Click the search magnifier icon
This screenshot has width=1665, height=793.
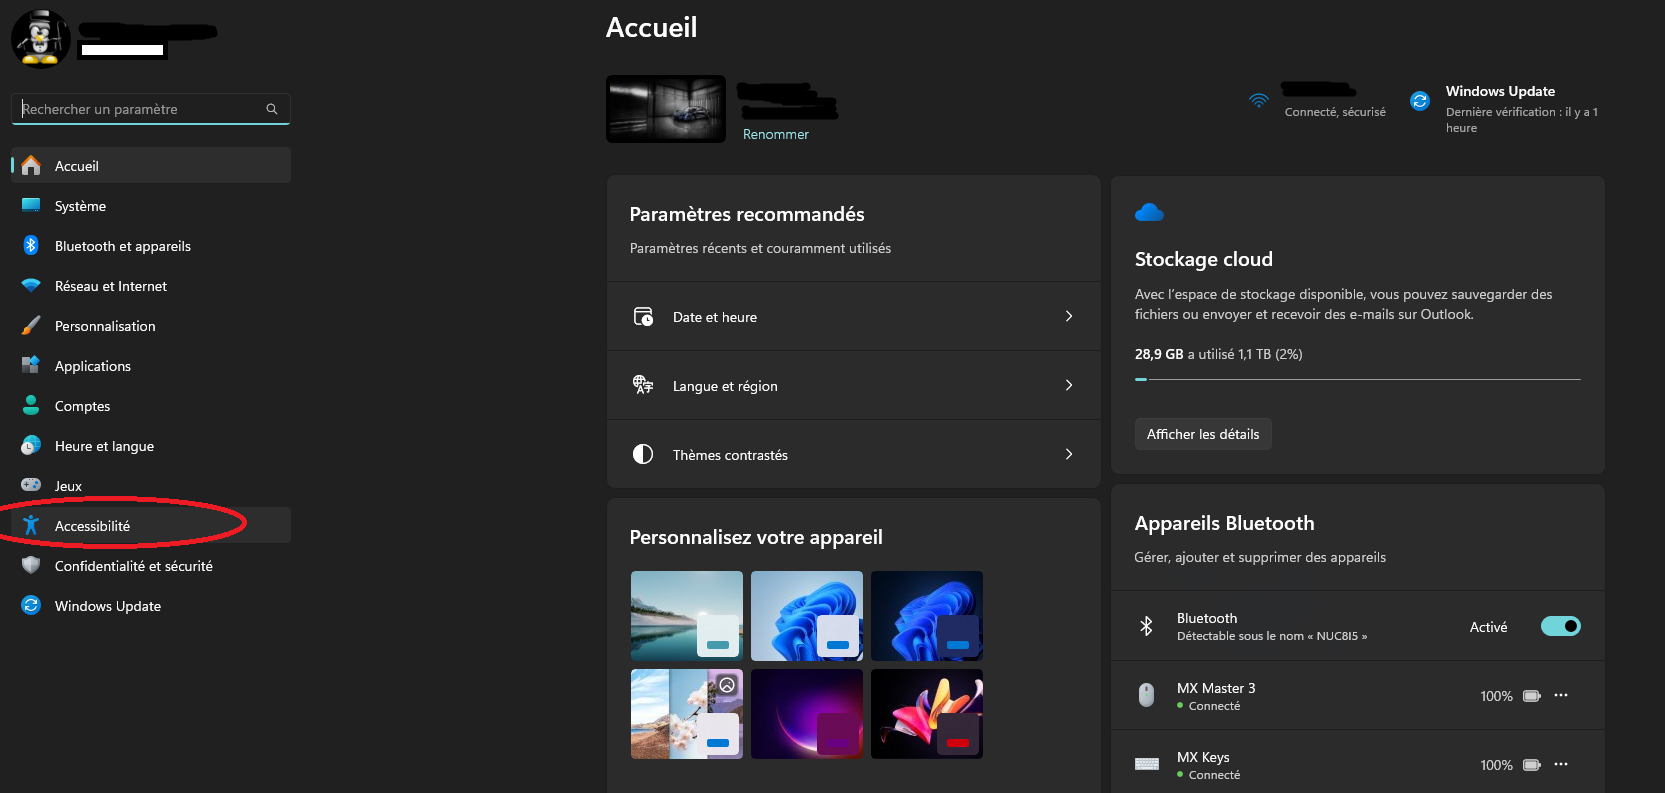coord(272,109)
